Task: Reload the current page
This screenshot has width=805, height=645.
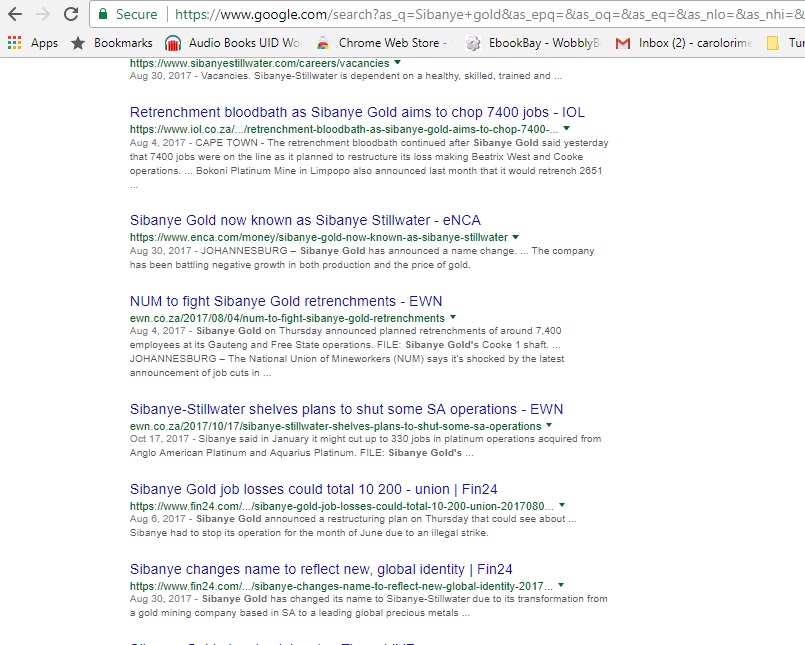Action: 71,14
